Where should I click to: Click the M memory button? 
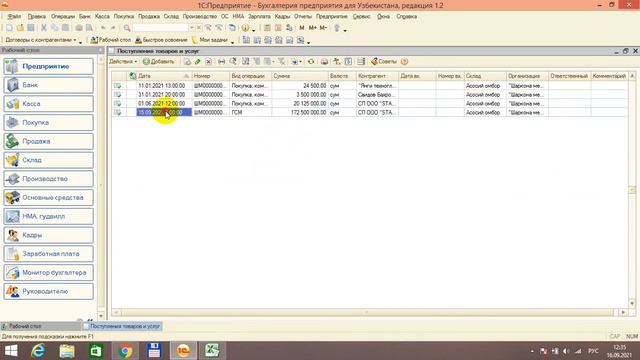tap(302, 28)
